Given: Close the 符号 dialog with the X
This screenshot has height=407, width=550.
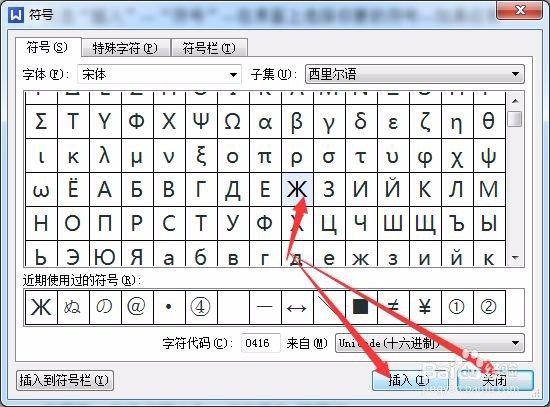Looking at the screenshot, I should (x=519, y=10).
